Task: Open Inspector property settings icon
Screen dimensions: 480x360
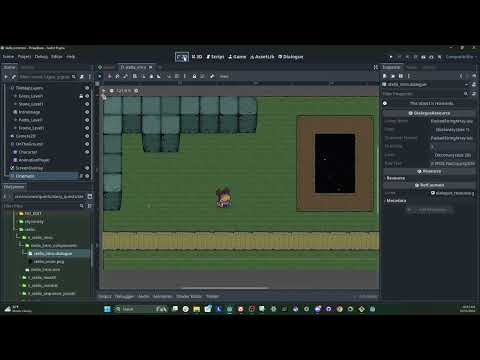Action: coord(474,94)
